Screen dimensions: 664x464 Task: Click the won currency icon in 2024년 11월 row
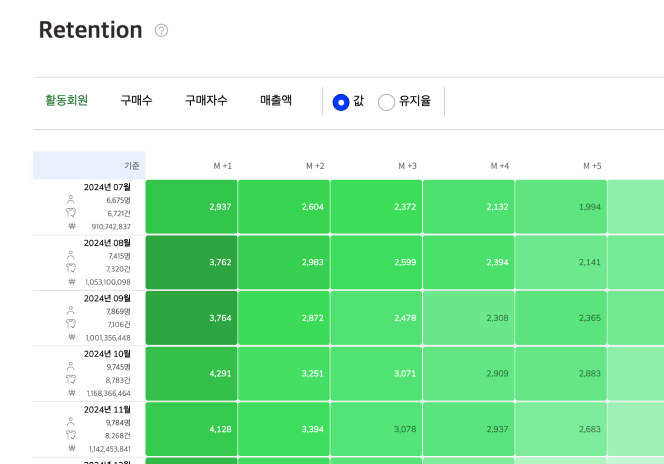click(x=71, y=449)
